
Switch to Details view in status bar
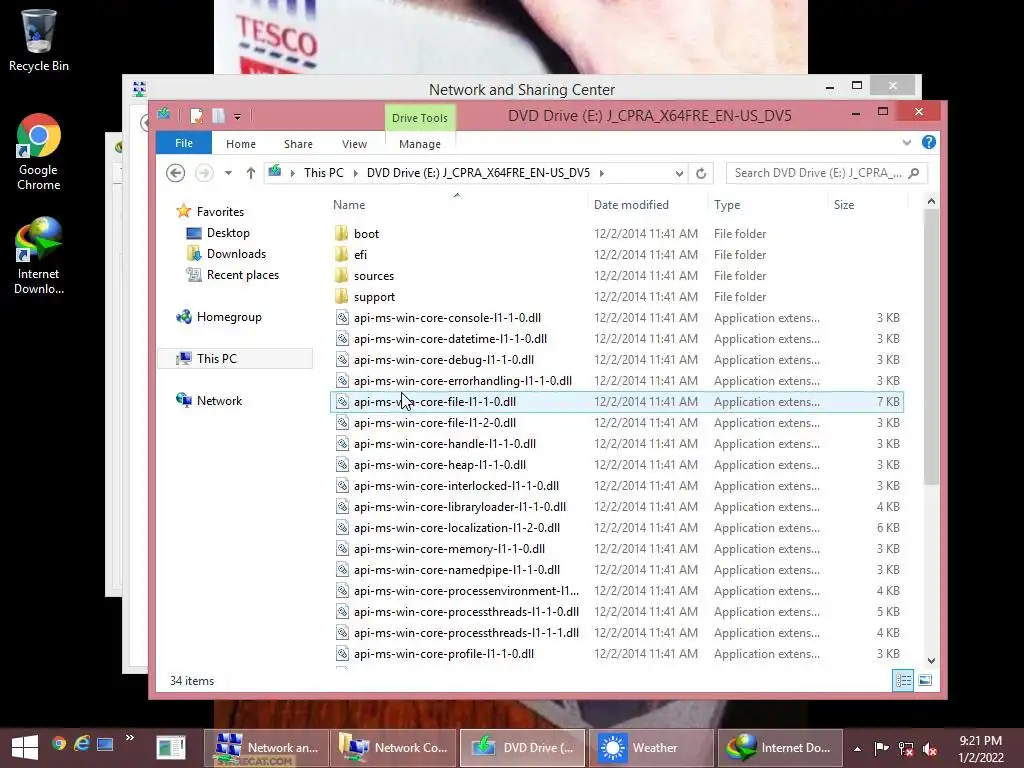click(903, 680)
